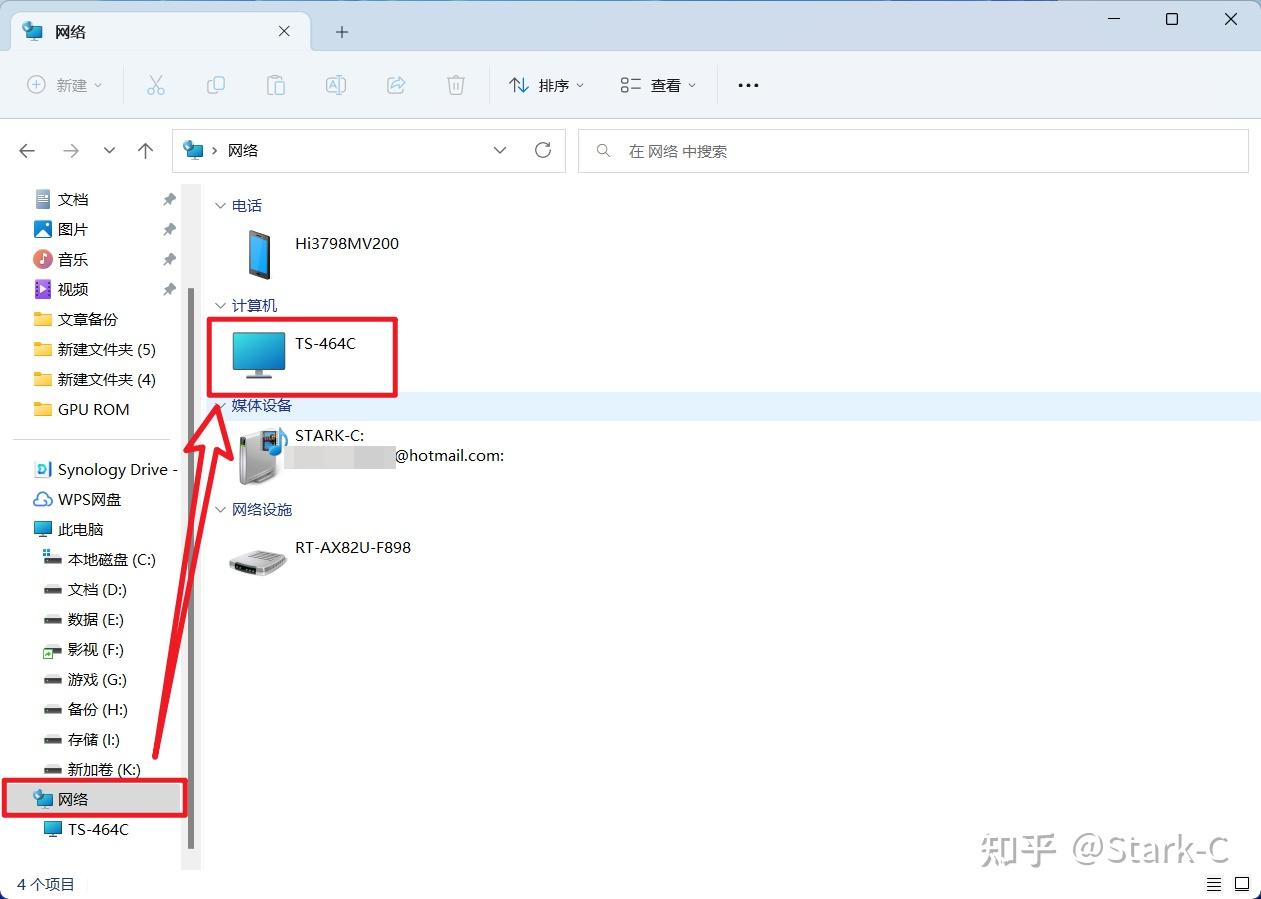Select the Paste toolbar icon
Screen dimensions: 1261x899
275,85
